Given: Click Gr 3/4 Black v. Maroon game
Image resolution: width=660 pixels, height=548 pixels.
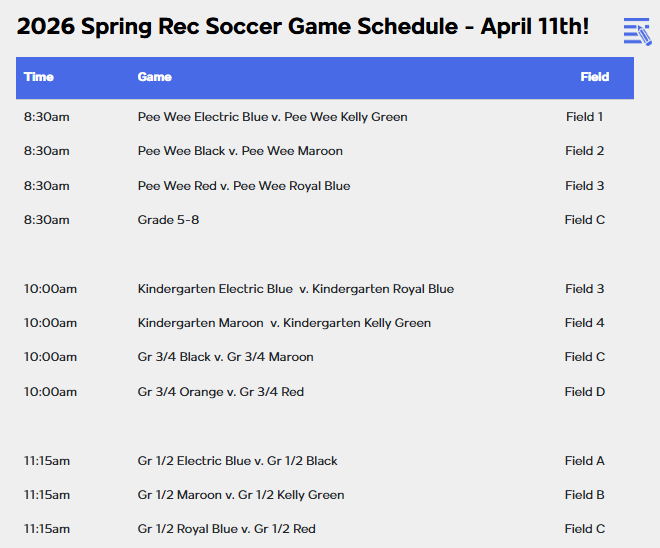Looking at the screenshot, I should click(x=225, y=357).
